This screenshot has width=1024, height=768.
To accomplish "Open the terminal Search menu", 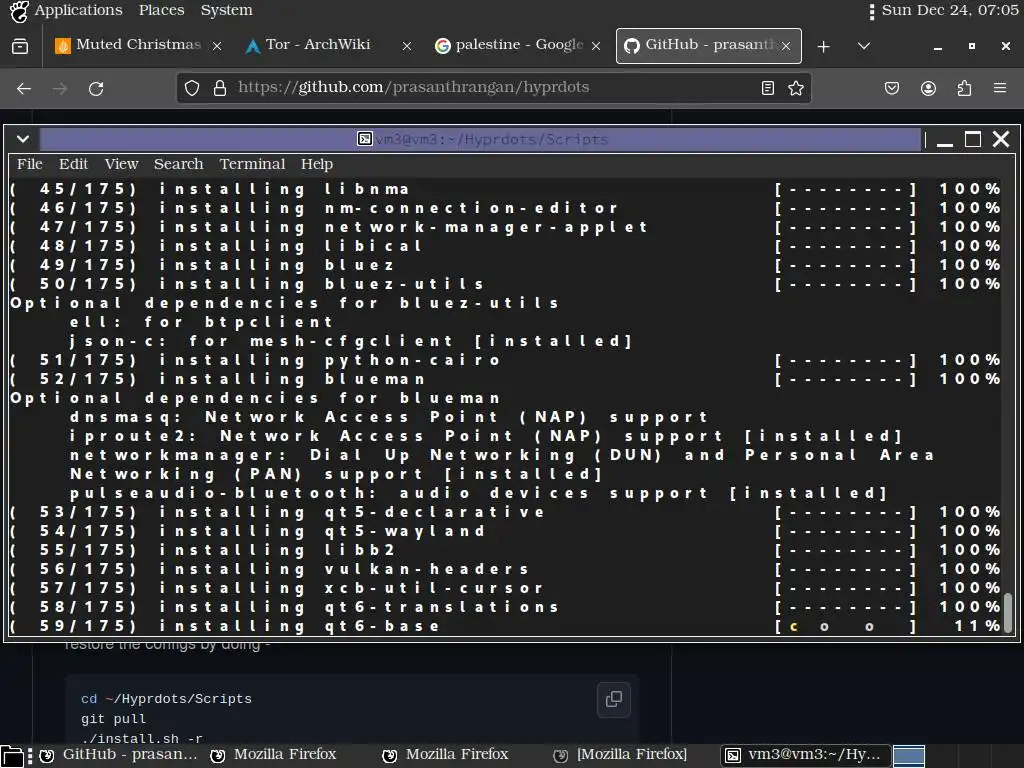I will [x=178, y=164].
